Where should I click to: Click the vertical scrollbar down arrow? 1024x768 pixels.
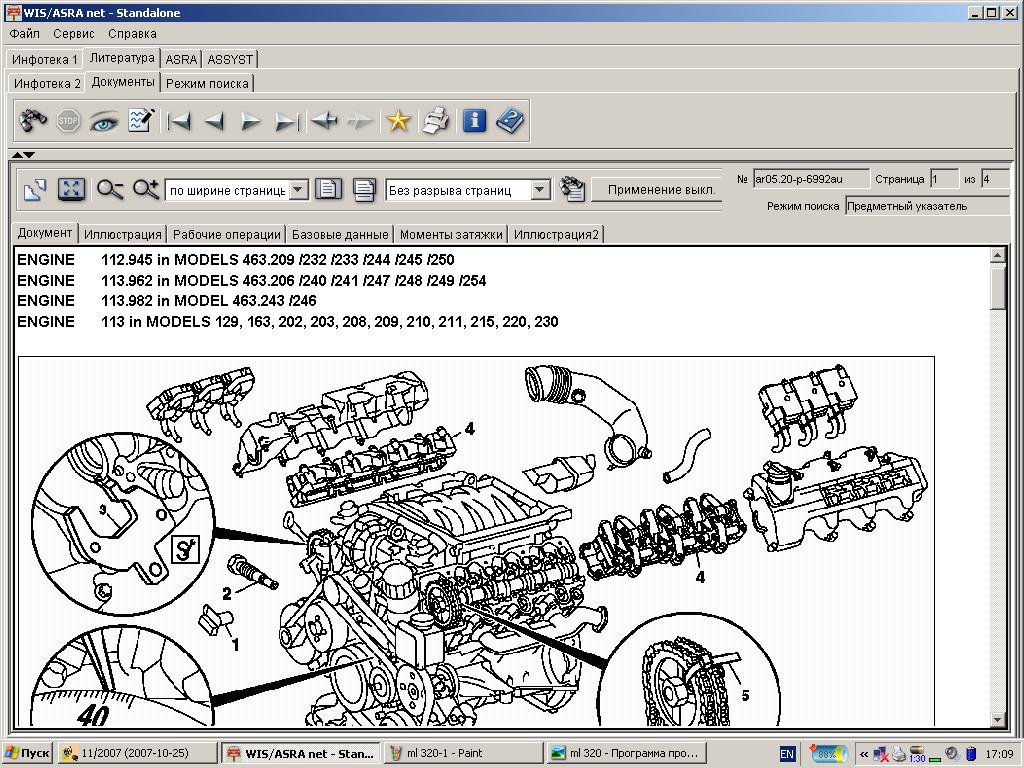click(997, 719)
